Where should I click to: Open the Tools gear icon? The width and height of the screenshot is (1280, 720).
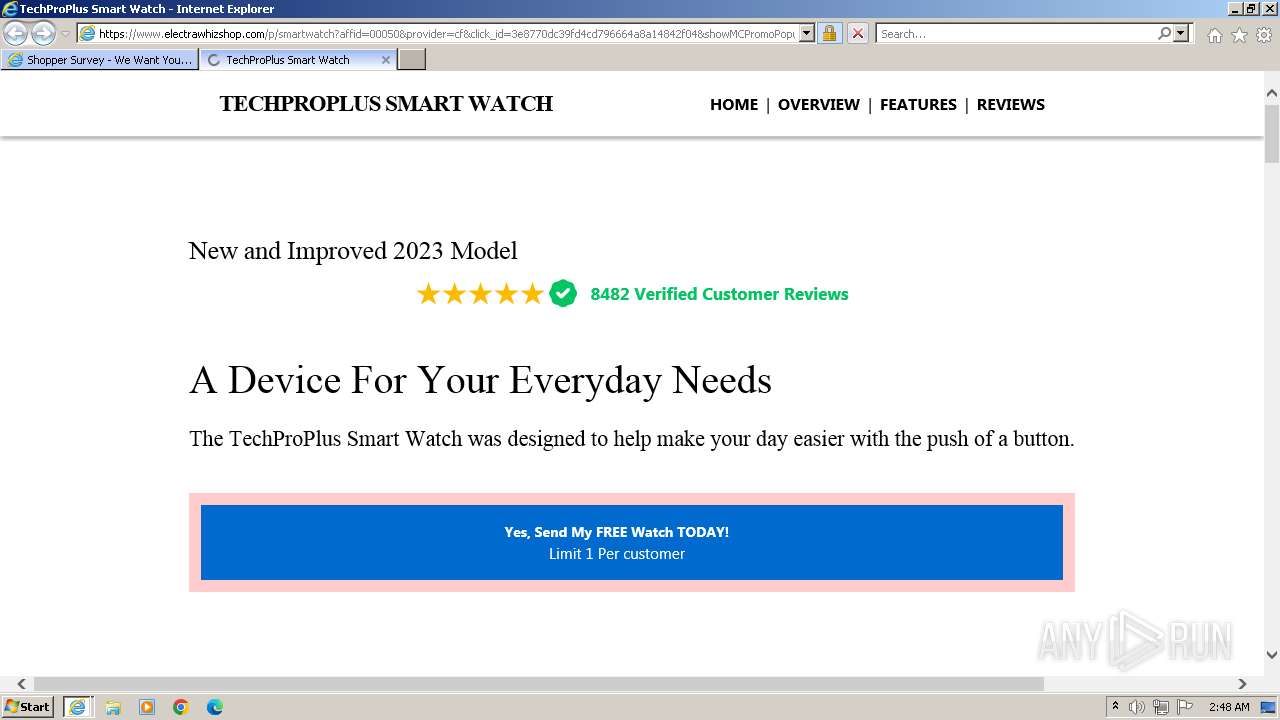[x=1264, y=35]
